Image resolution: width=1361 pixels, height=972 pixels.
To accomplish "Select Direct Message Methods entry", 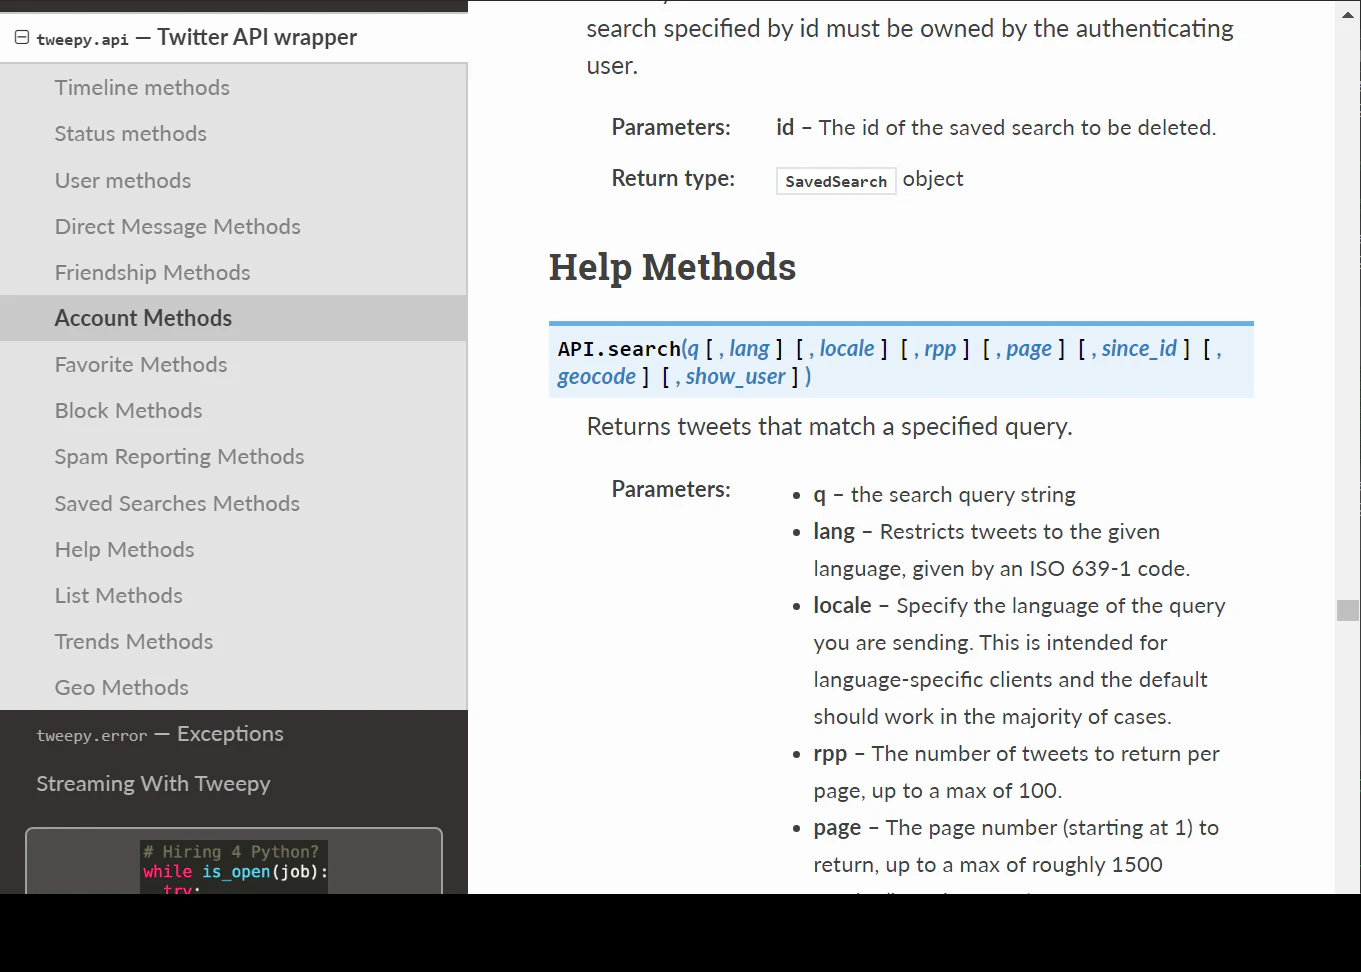I will (178, 227).
